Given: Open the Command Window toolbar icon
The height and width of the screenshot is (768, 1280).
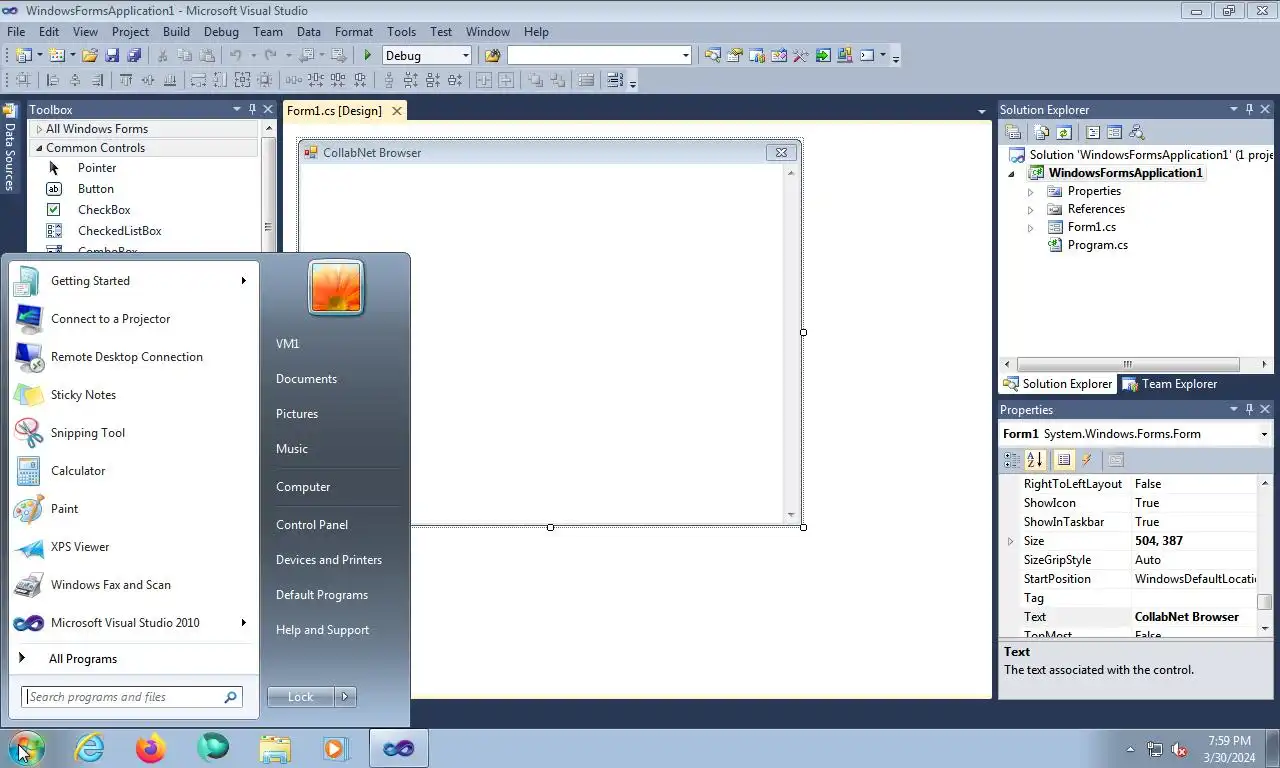Looking at the screenshot, I should point(867,56).
